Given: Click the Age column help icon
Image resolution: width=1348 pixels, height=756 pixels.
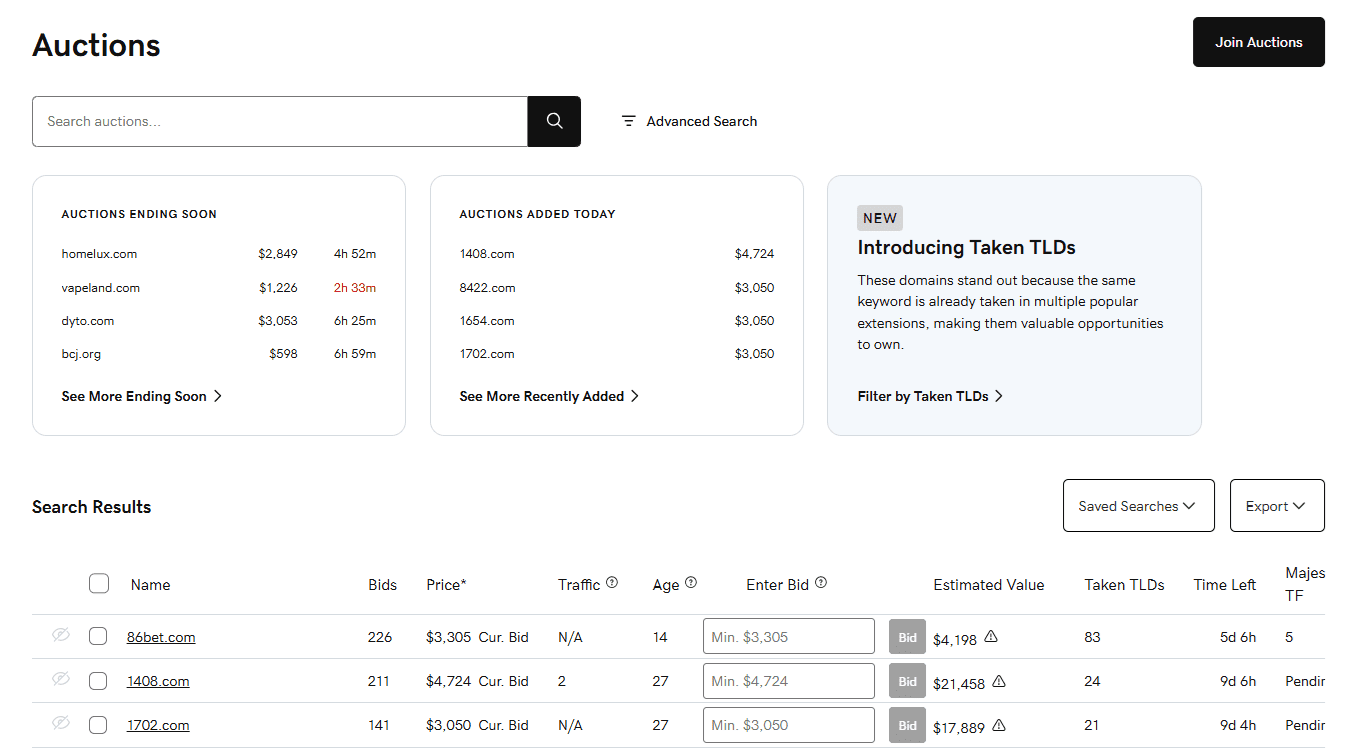Looking at the screenshot, I should click(x=691, y=583).
